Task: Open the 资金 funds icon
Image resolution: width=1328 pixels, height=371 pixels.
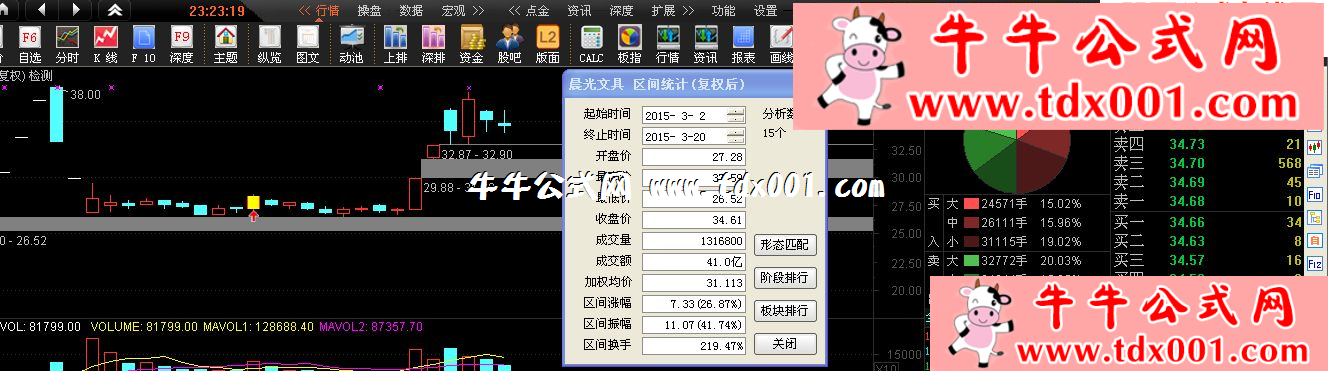Action: (472, 44)
